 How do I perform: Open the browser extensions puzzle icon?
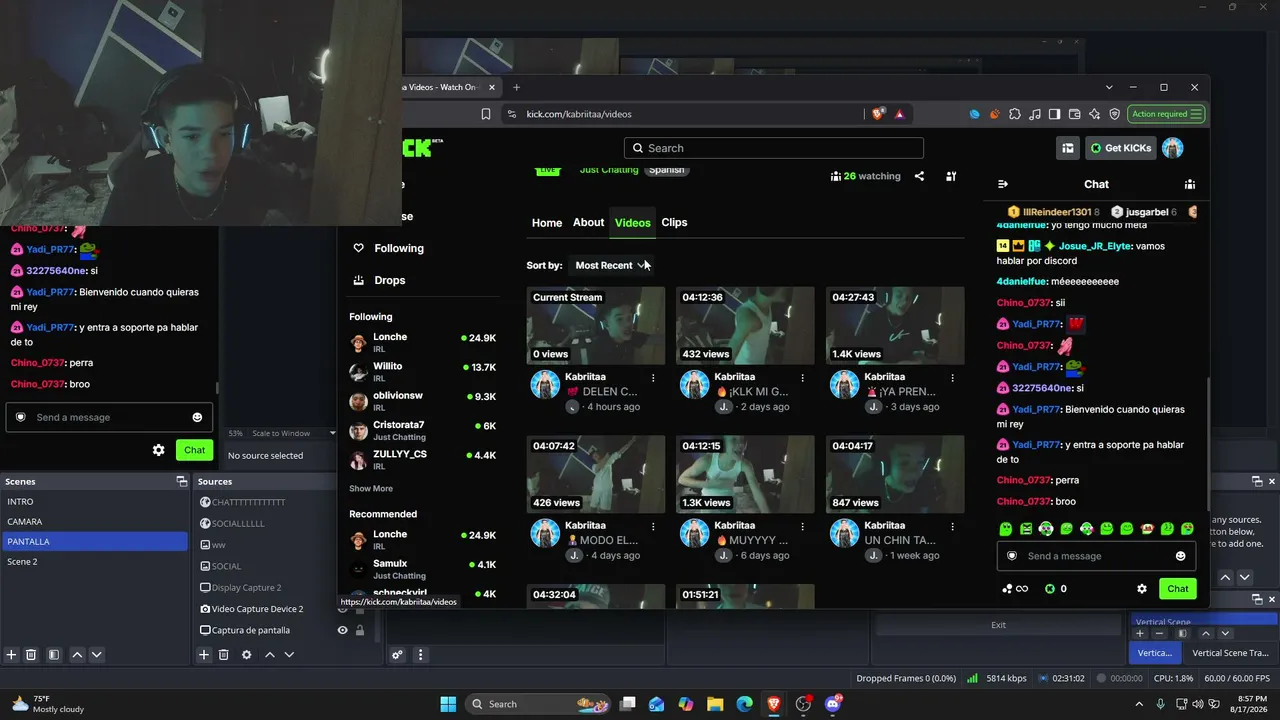(1015, 114)
